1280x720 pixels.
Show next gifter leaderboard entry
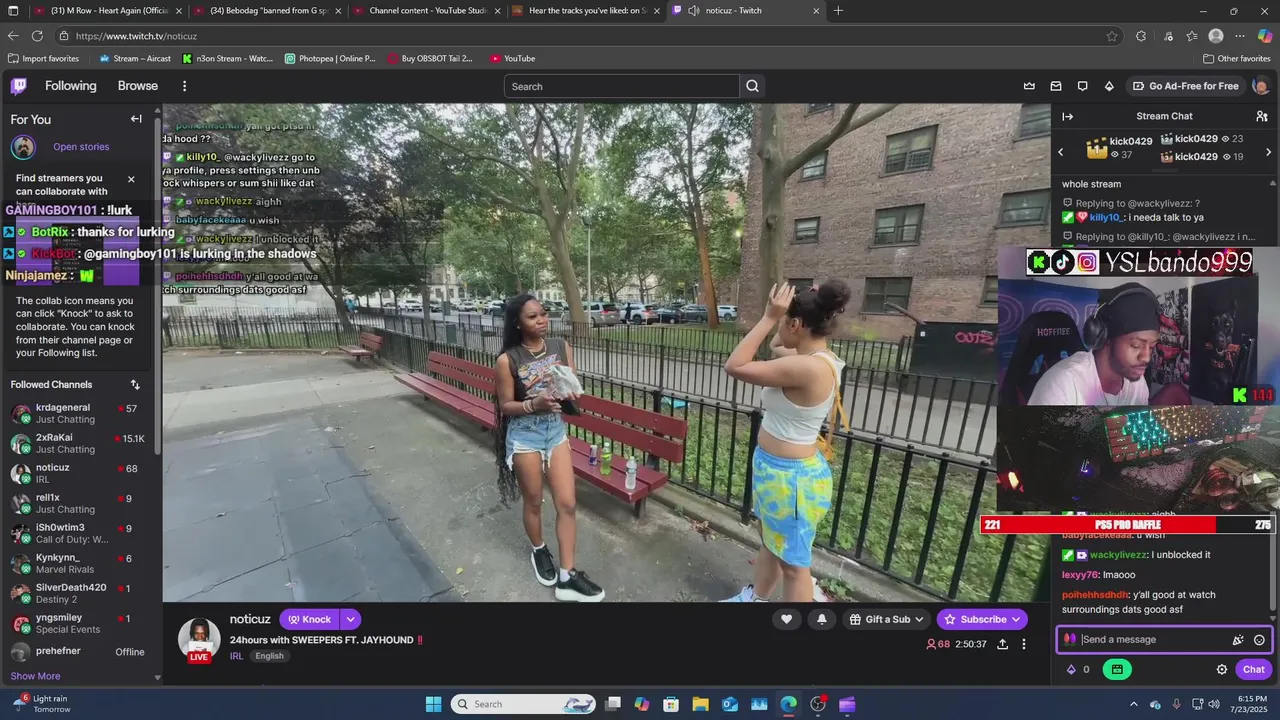[1268, 152]
